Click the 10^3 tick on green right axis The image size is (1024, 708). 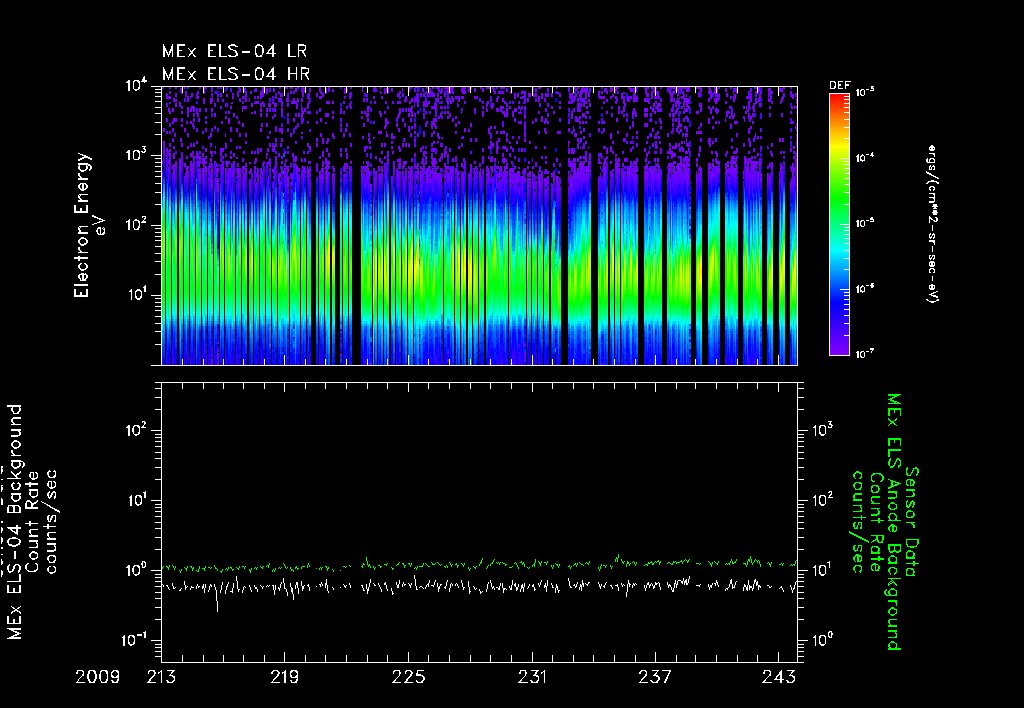tap(822, 430)
